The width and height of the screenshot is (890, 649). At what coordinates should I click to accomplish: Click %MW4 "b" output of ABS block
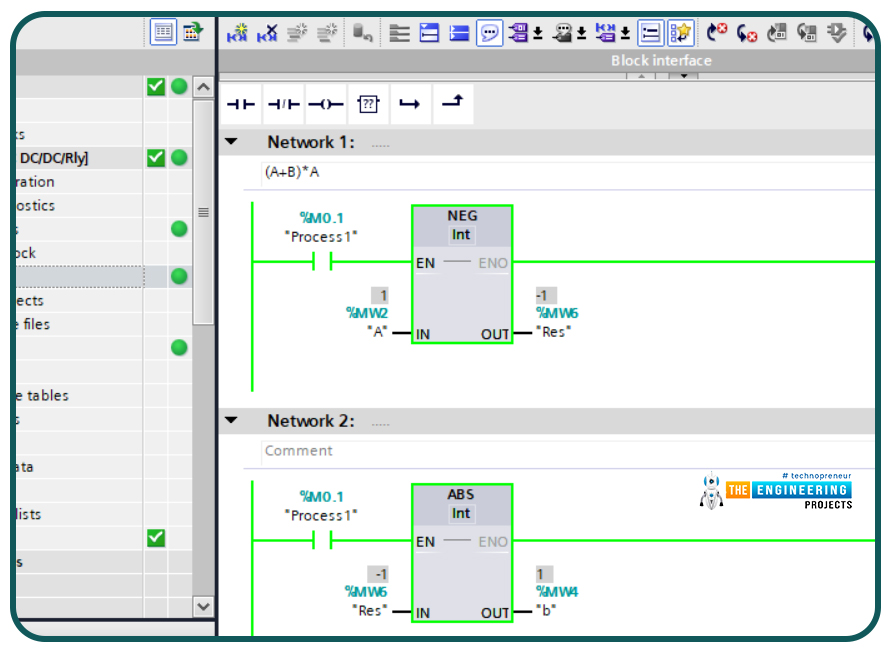556,601
